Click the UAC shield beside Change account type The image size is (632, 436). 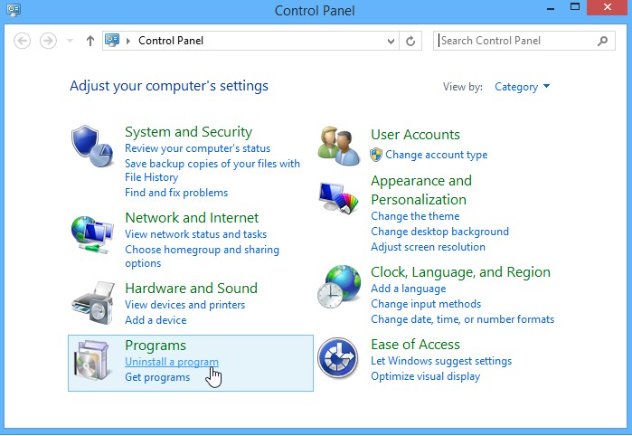pyautogui.click(x=376, y=154)
